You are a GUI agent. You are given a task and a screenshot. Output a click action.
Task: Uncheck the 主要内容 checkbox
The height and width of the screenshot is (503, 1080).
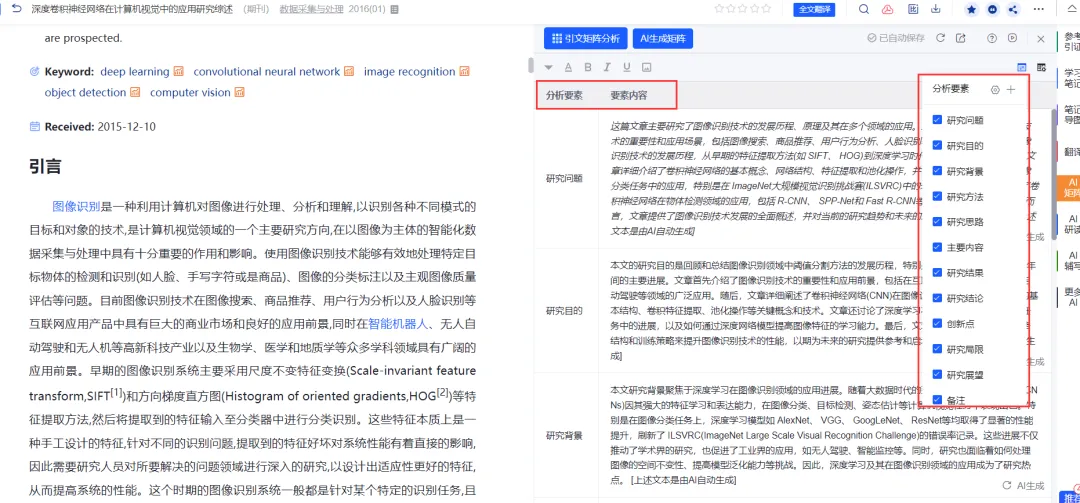click(x=937, y=247)
